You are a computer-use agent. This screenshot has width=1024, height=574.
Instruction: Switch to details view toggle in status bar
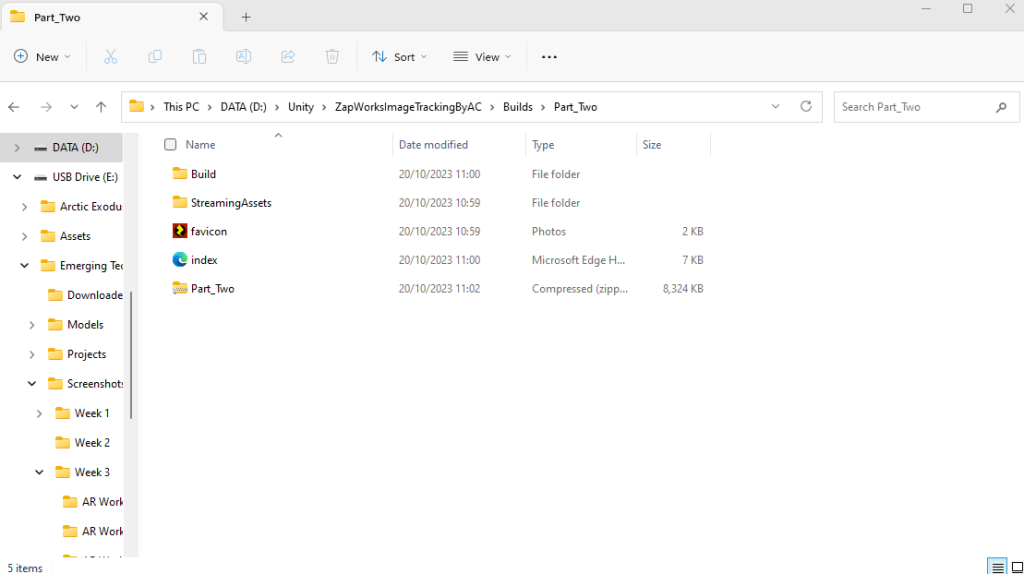pos(996,567)
